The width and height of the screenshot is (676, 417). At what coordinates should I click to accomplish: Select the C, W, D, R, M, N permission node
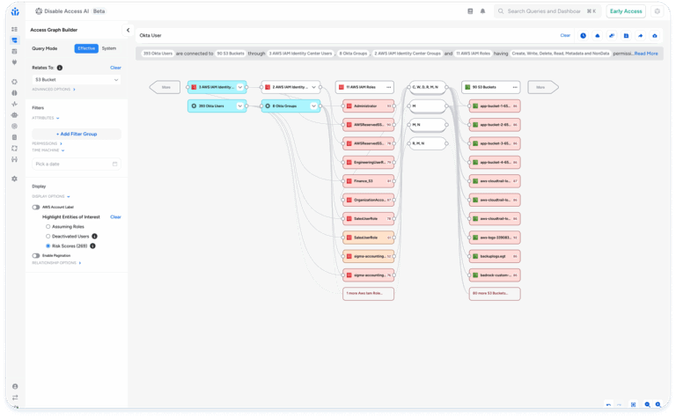click(427, 87)
